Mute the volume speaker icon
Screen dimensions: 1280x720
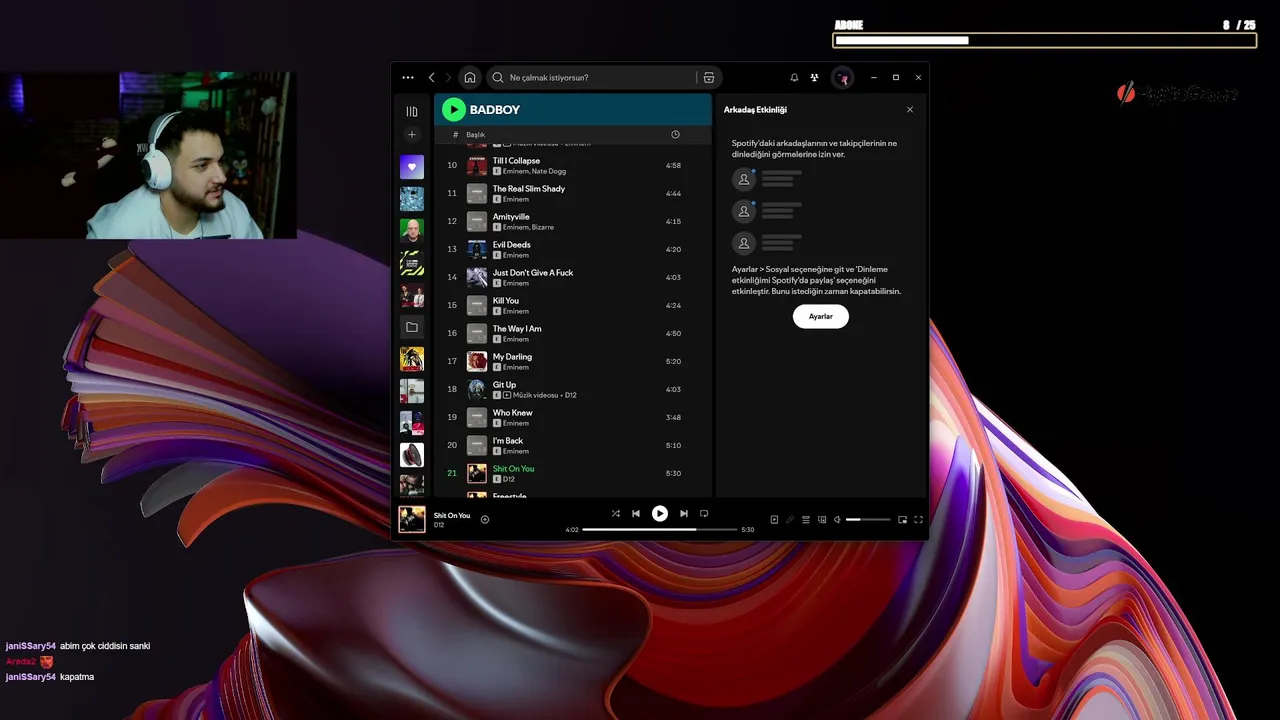[x=838, y=519]
